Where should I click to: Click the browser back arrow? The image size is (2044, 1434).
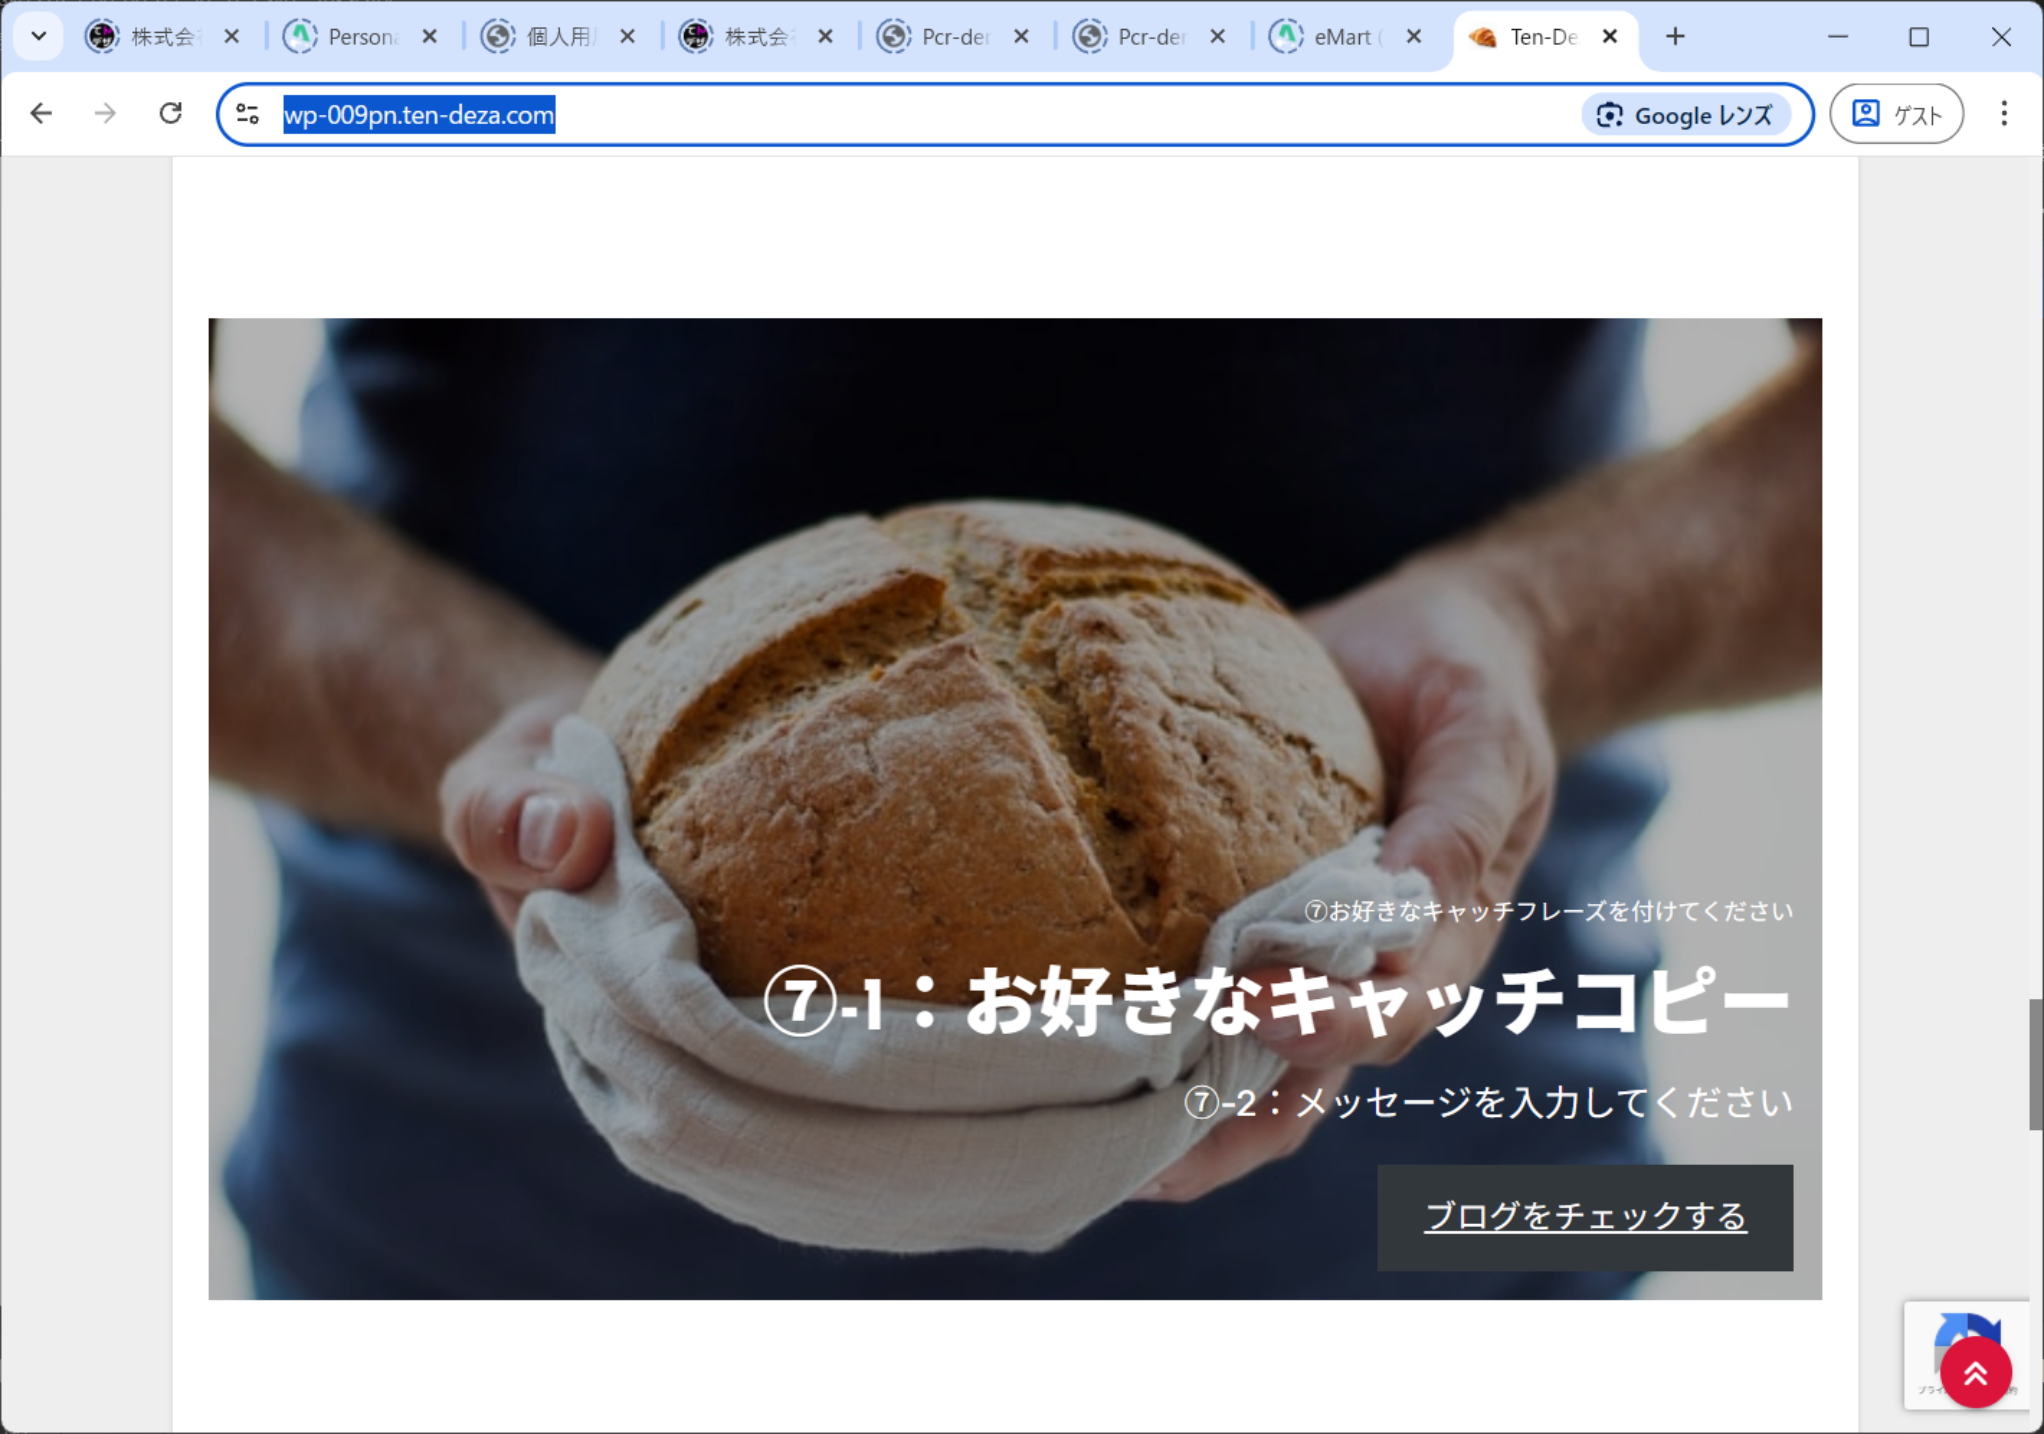click(x=41, y=114)
